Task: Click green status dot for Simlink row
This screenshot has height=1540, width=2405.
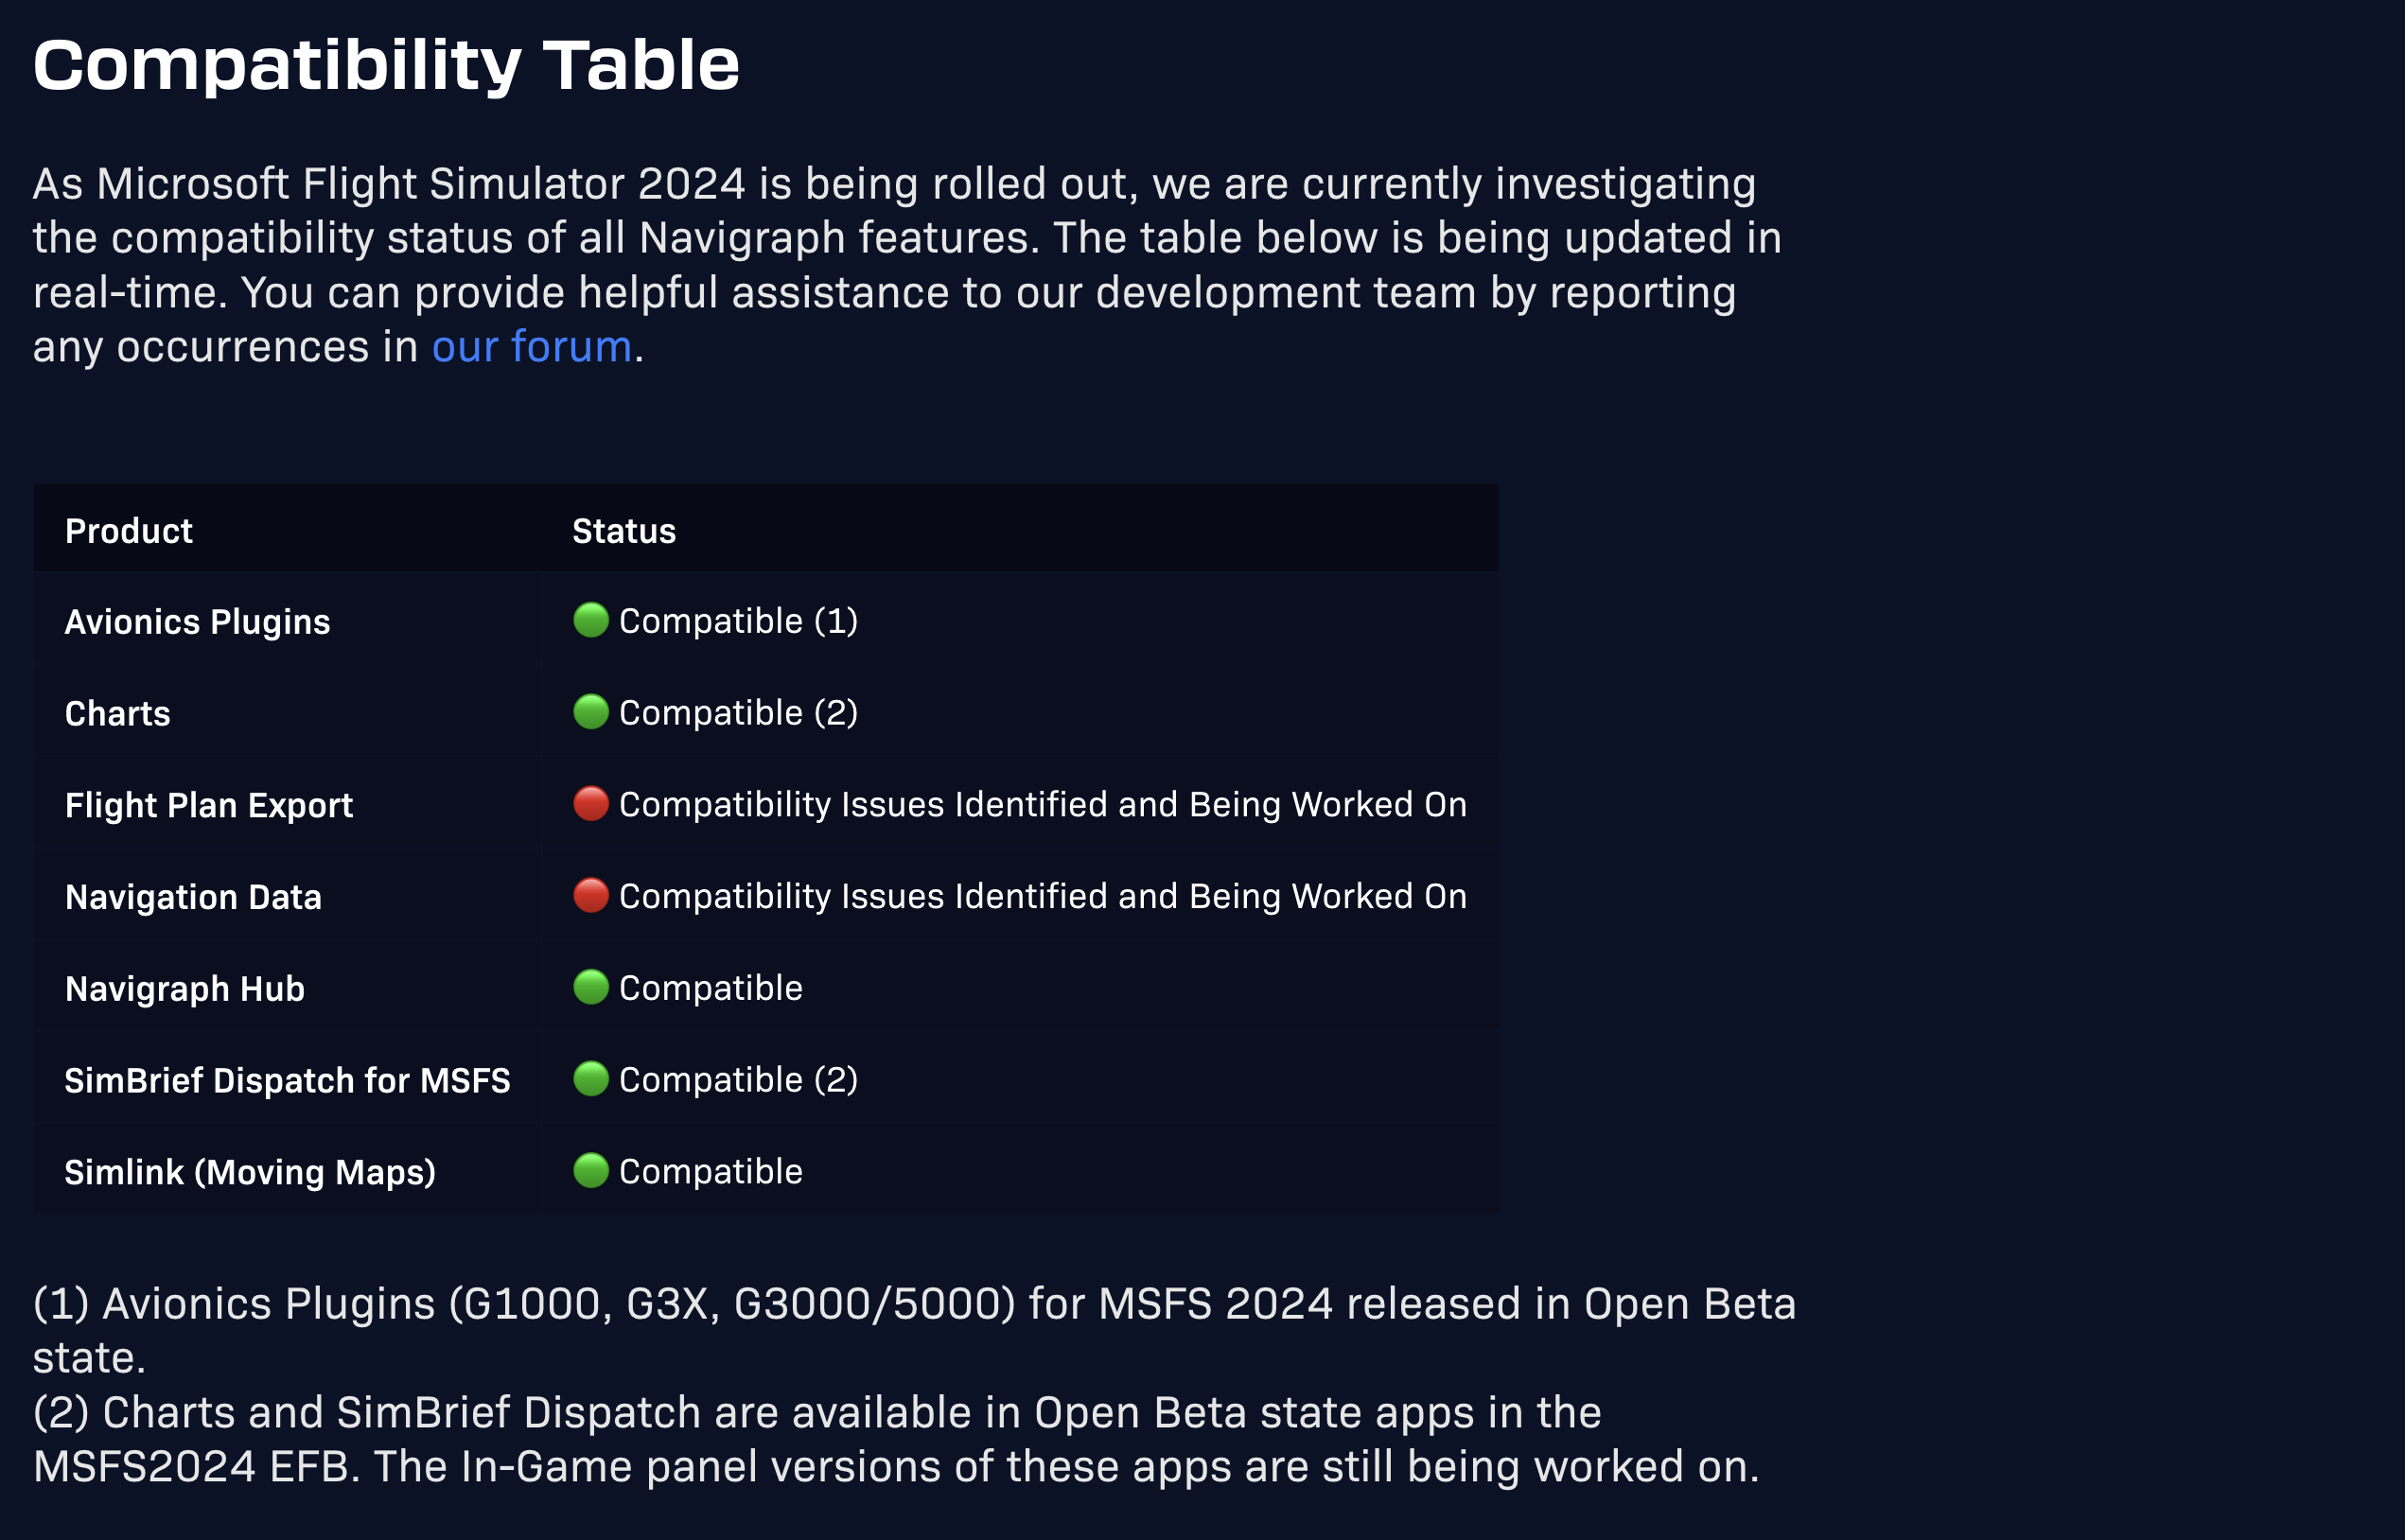Action: click(591, 1171)
